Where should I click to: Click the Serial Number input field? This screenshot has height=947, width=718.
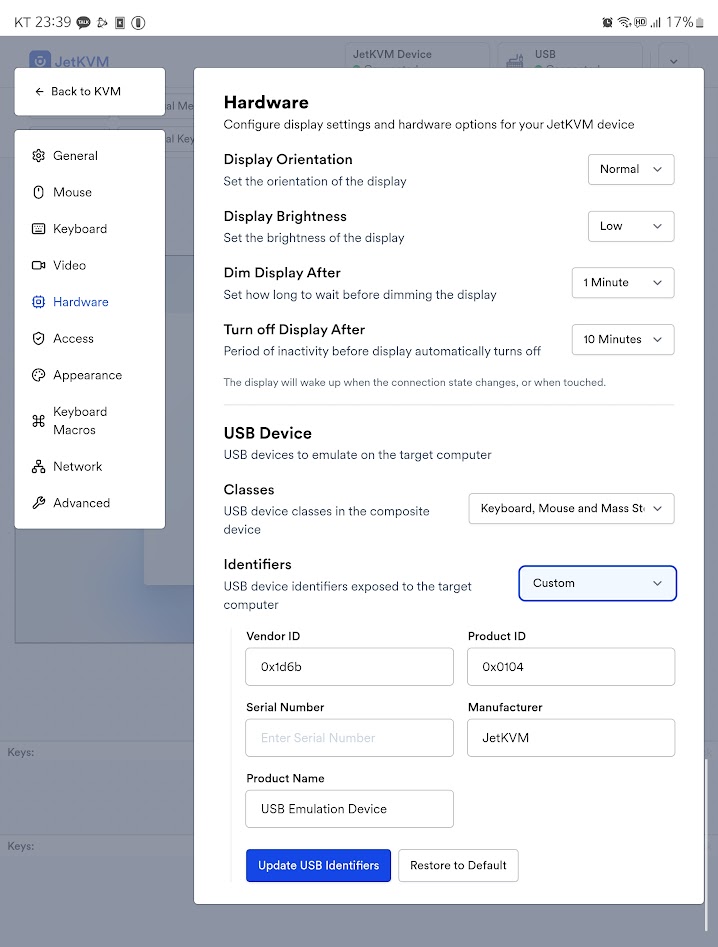tap(349, 738)
